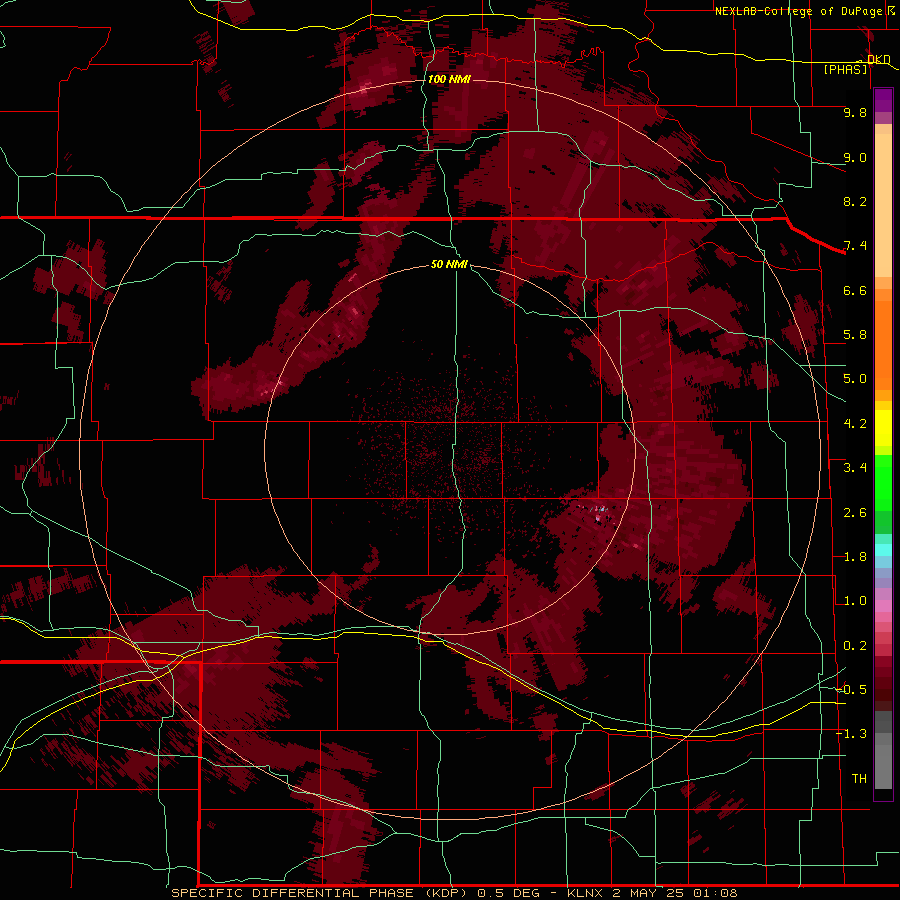Click the NEXLAB-College of DuPage label
This screenshot has width=900, height=900.
[800, 11]
